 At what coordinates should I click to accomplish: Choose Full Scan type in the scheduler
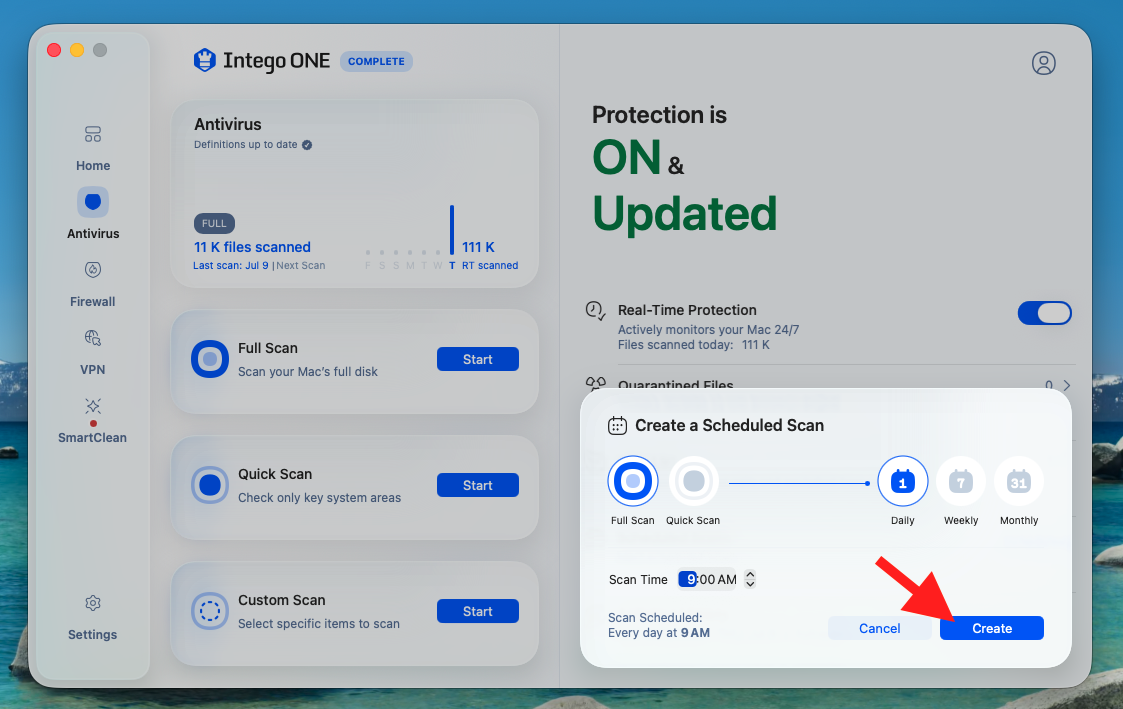[x=632, y=481]
